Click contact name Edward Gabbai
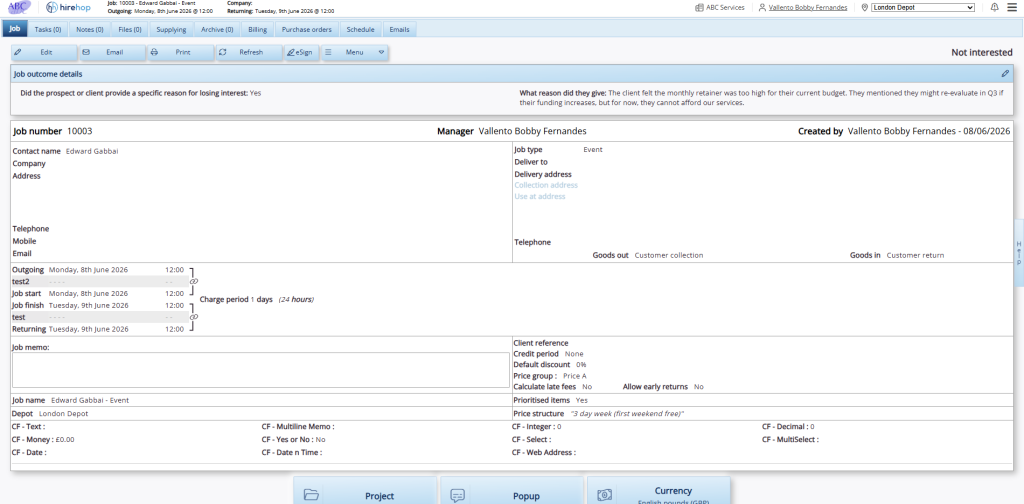The image size is (1024, 504). [92, 151]
